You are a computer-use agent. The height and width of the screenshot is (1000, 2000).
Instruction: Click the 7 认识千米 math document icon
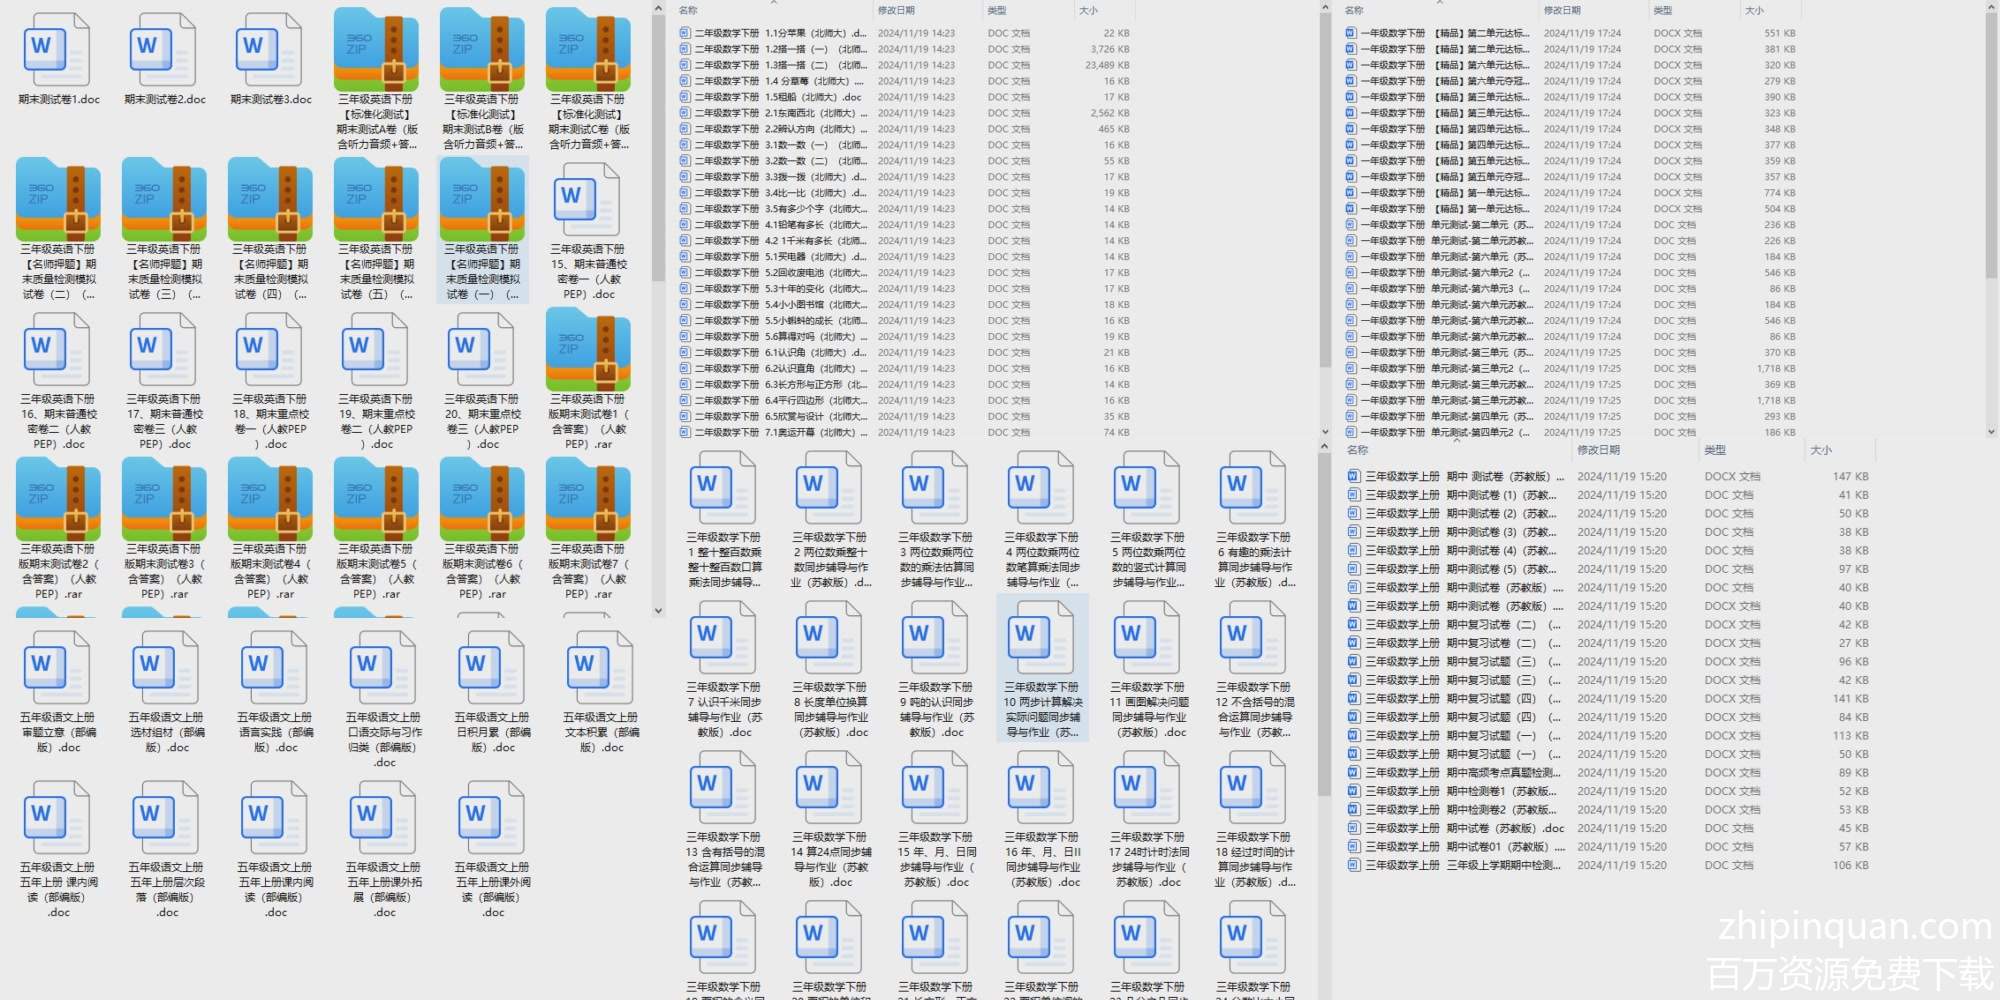click(723, 638)
